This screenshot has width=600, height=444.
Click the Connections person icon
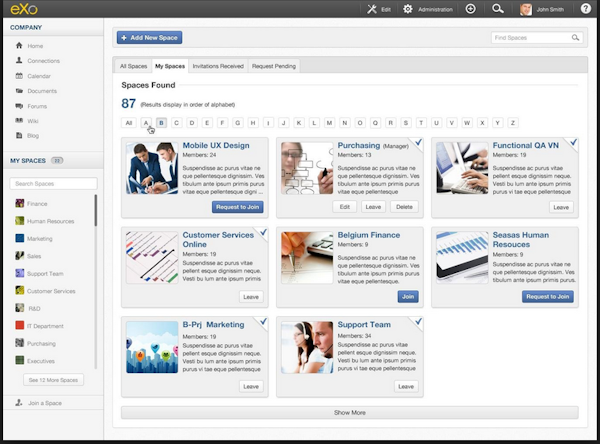(19, 60)
